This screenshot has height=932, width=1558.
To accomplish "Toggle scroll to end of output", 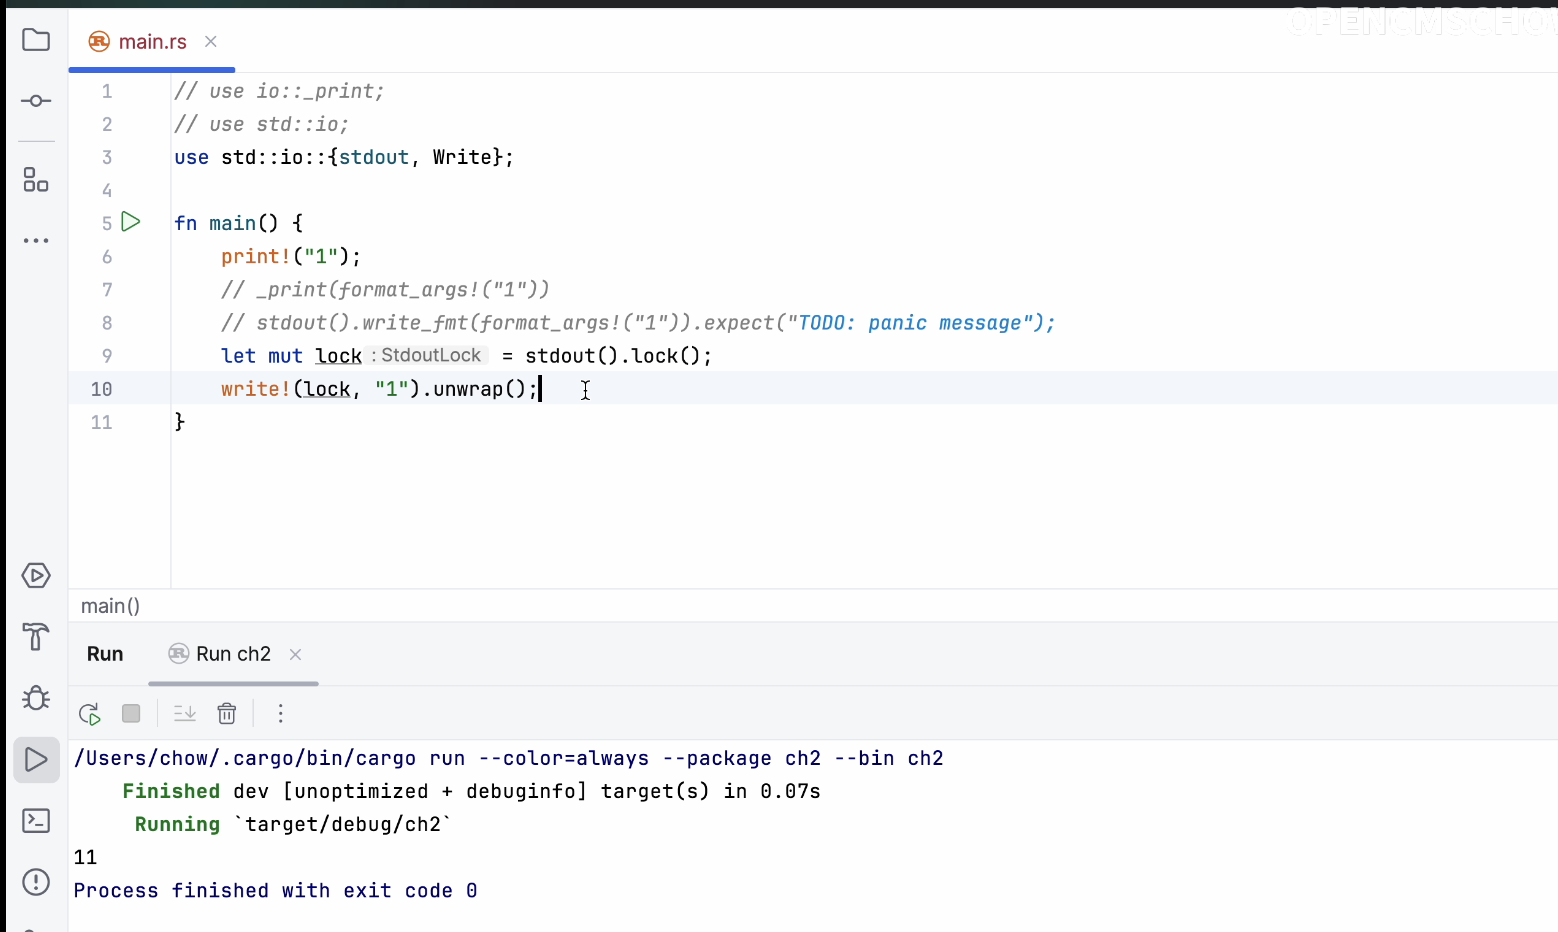I will pyautogui.click(x=185, y=714).
